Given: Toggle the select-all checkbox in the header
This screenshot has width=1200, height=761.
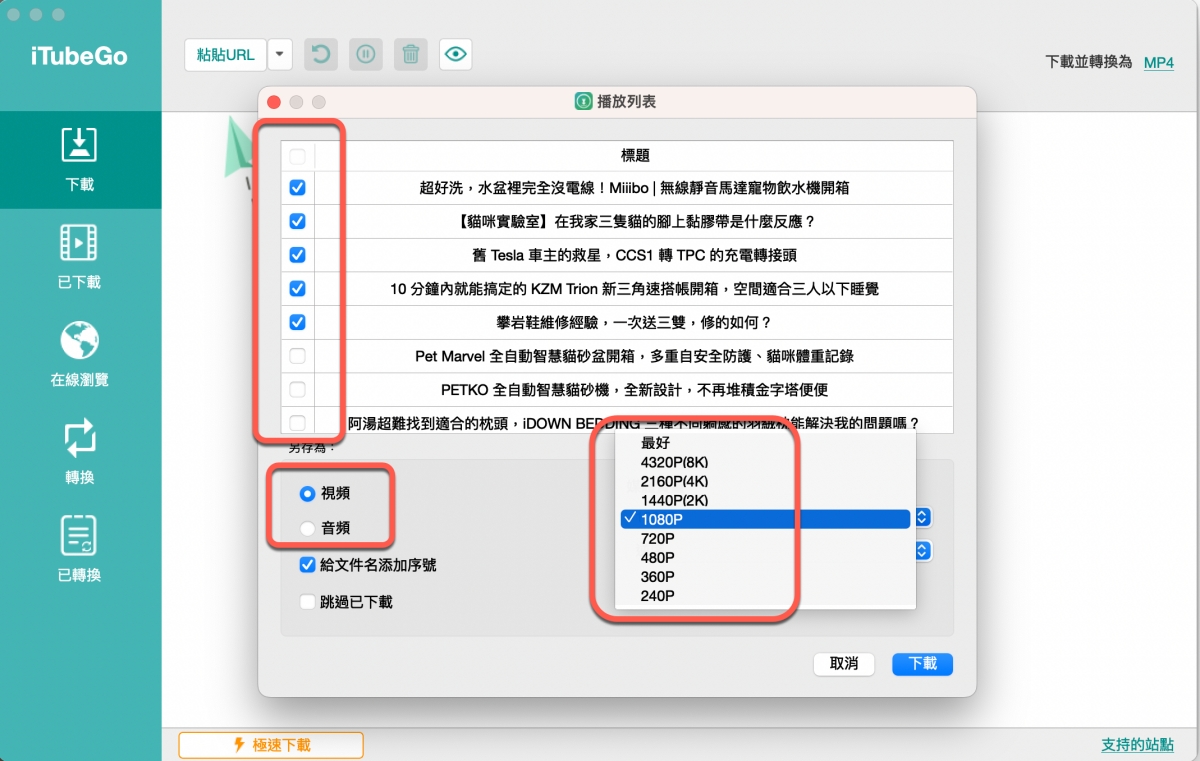Looking at the screenshot, I should [x=297, y=156].
